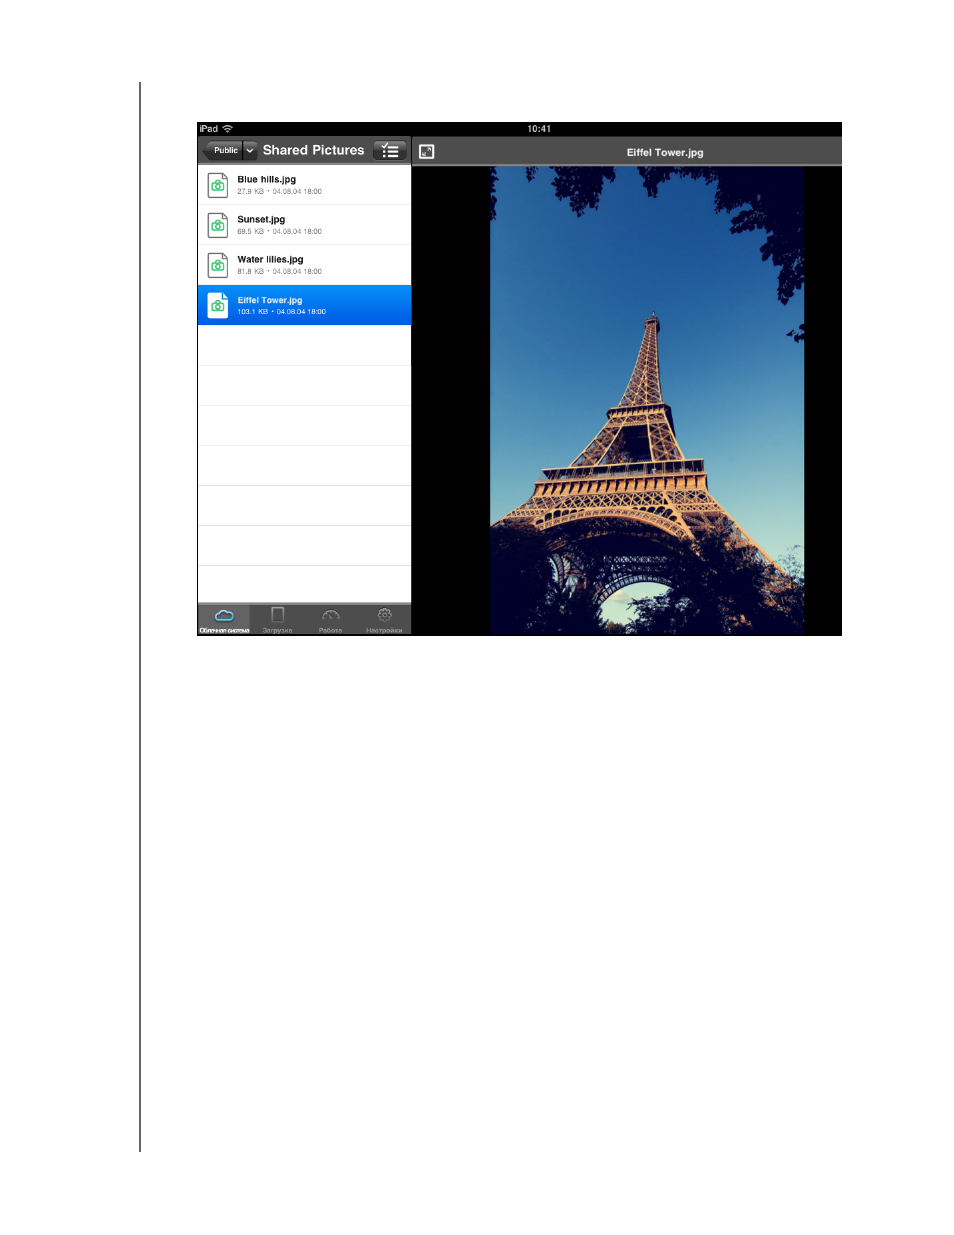Click the Sunset.jpg photo file icon
The height and width of the screenshot is (1235, 954).
[218, 225]
